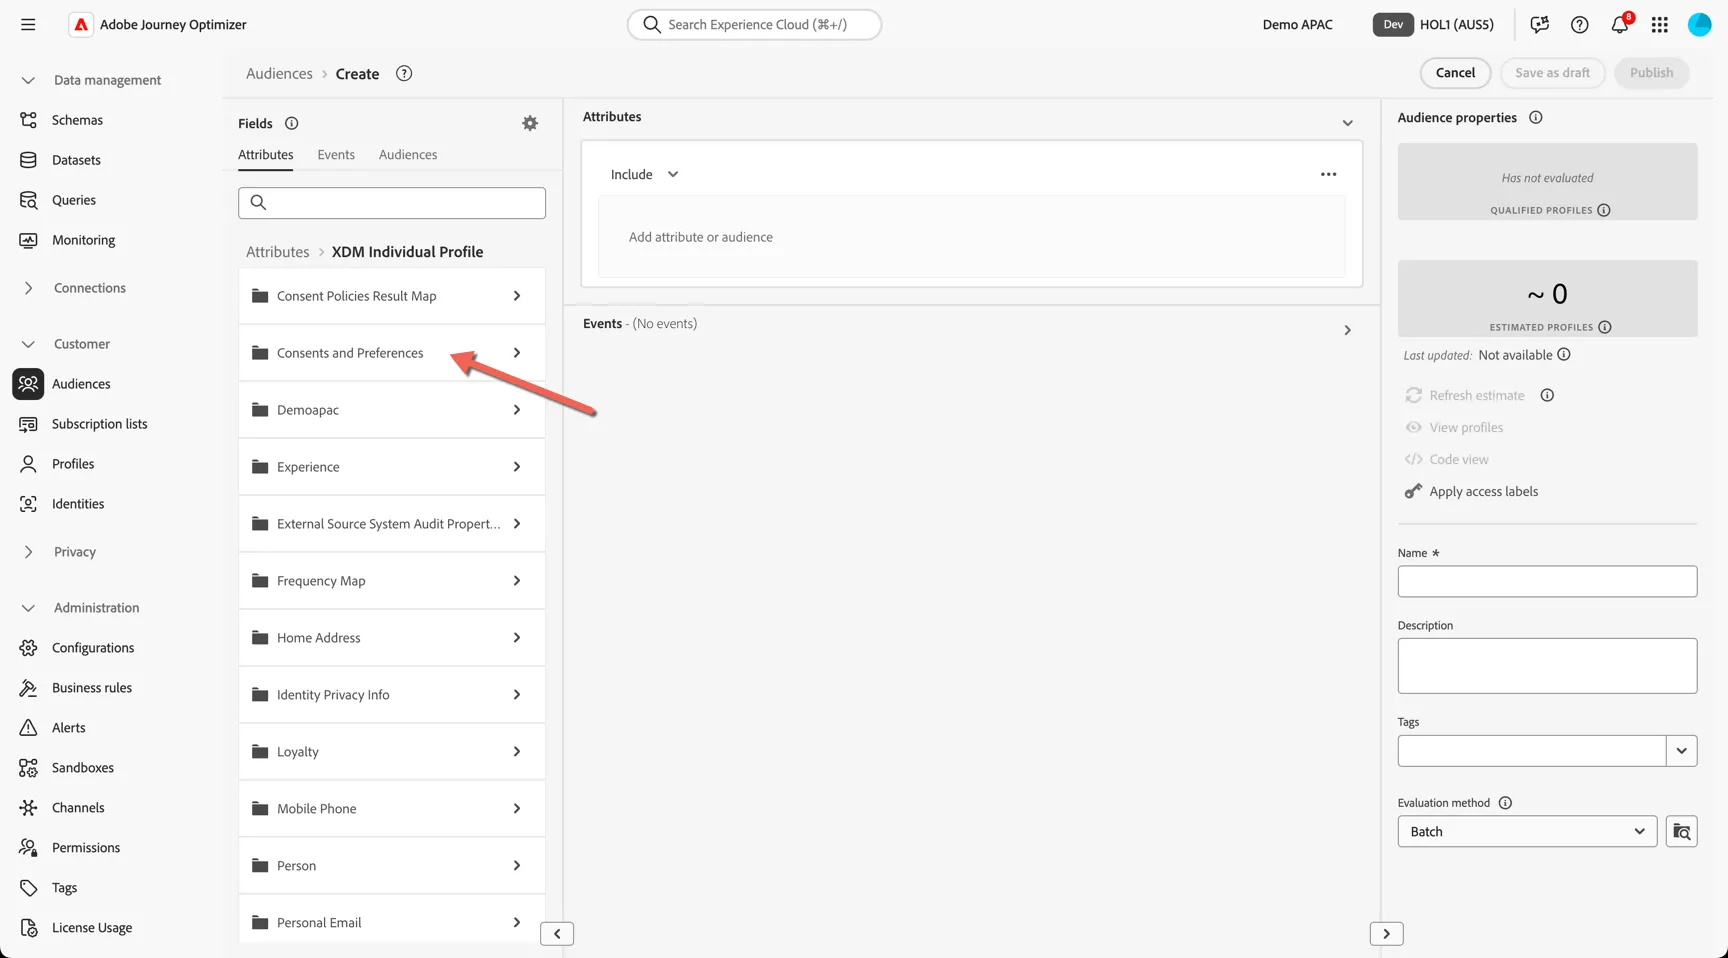This screenshot has height=958, width=1728.
Task: Collapse the Data management section
Action: pyautogui.click(x=28, y=80)
